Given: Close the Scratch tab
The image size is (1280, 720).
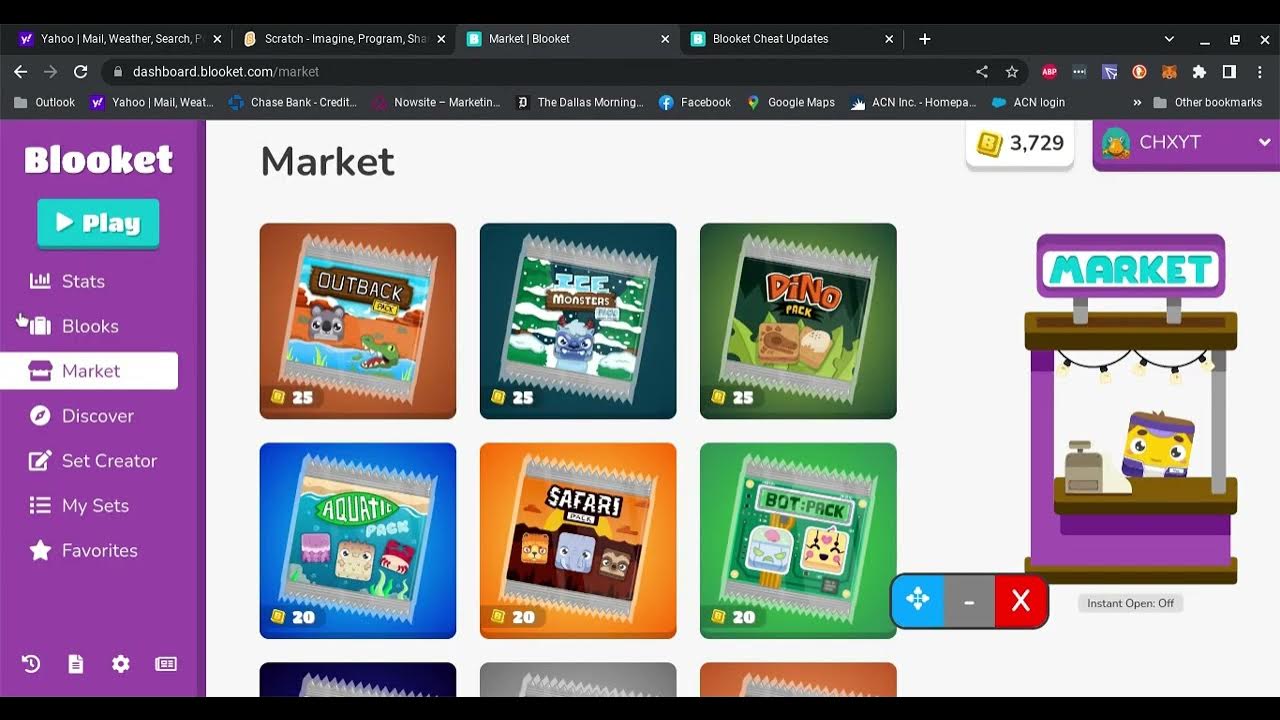Looking at the screenshot, I should pos(441,39).
